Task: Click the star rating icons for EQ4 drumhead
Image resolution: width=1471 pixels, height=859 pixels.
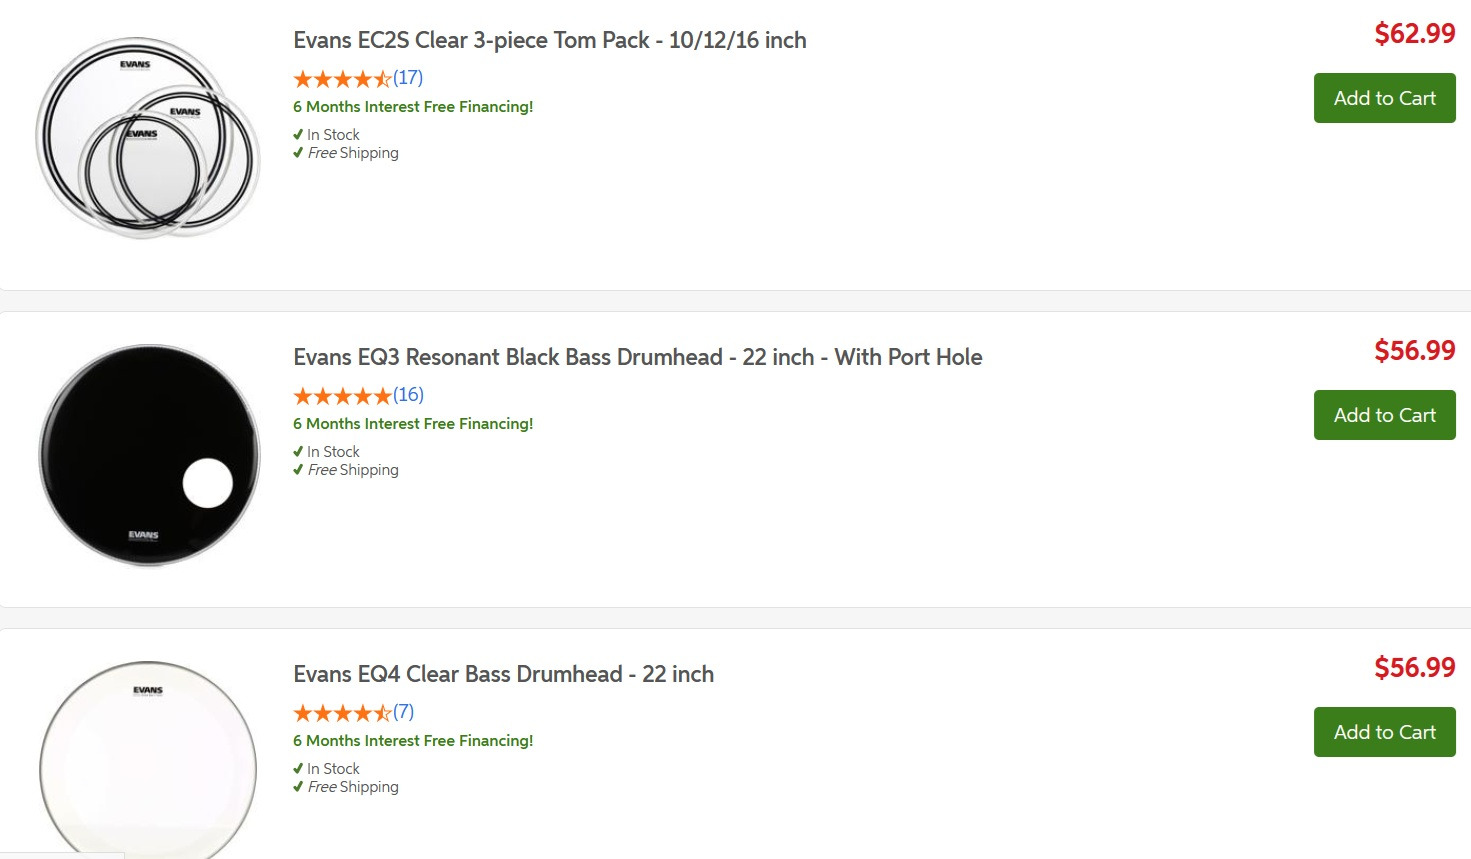Action: pyautogui.click(x=342, y=713)
